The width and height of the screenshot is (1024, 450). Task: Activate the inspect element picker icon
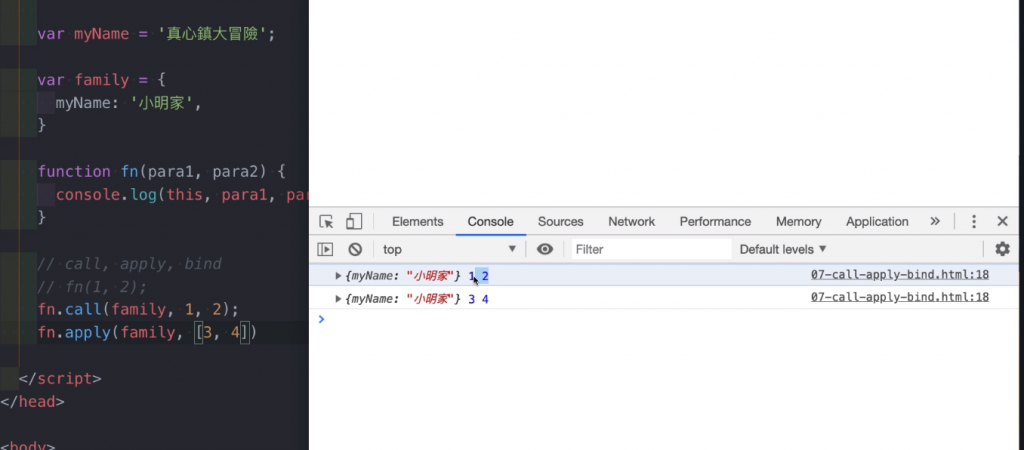[x=327, y=221]
